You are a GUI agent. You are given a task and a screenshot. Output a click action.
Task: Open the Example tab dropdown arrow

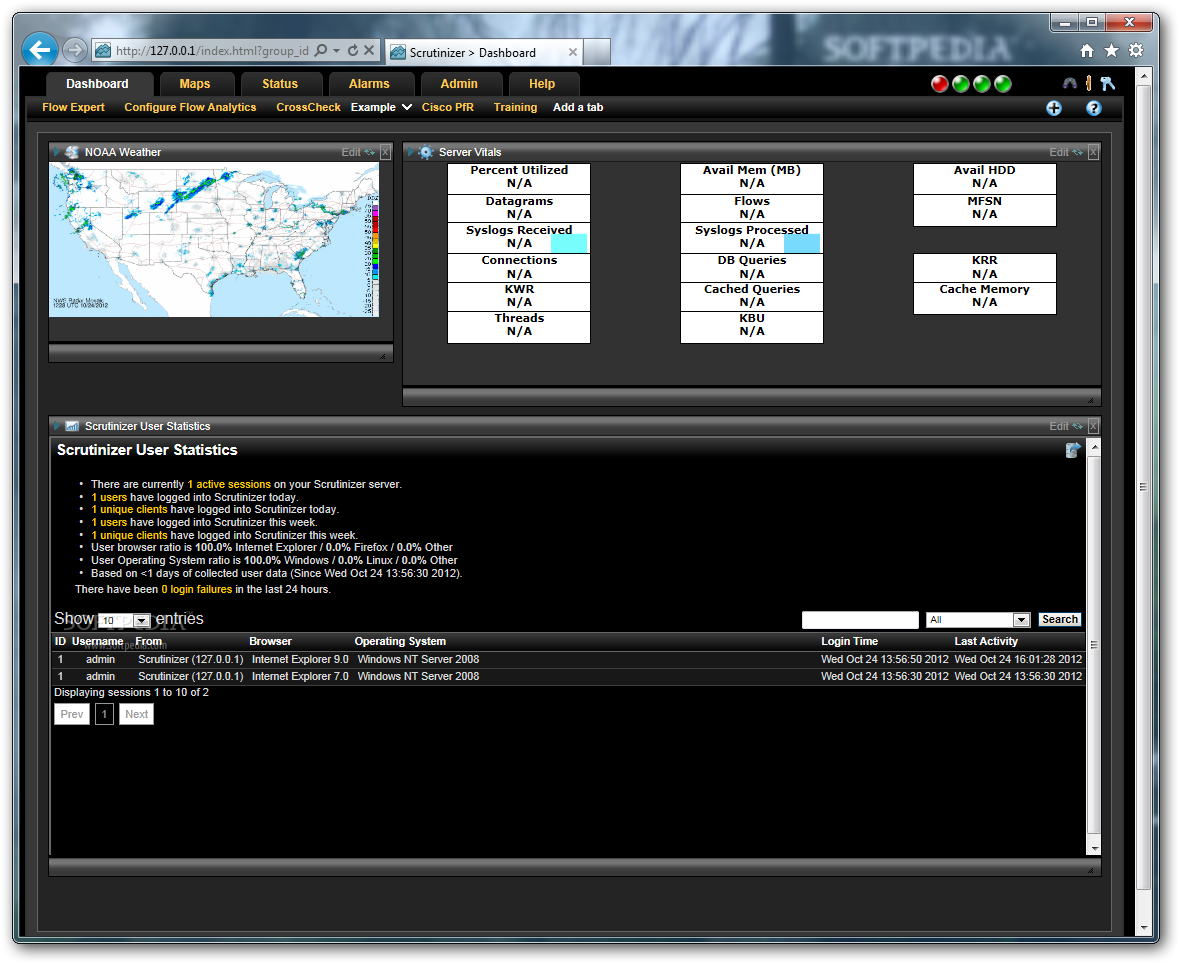[406, 108]
